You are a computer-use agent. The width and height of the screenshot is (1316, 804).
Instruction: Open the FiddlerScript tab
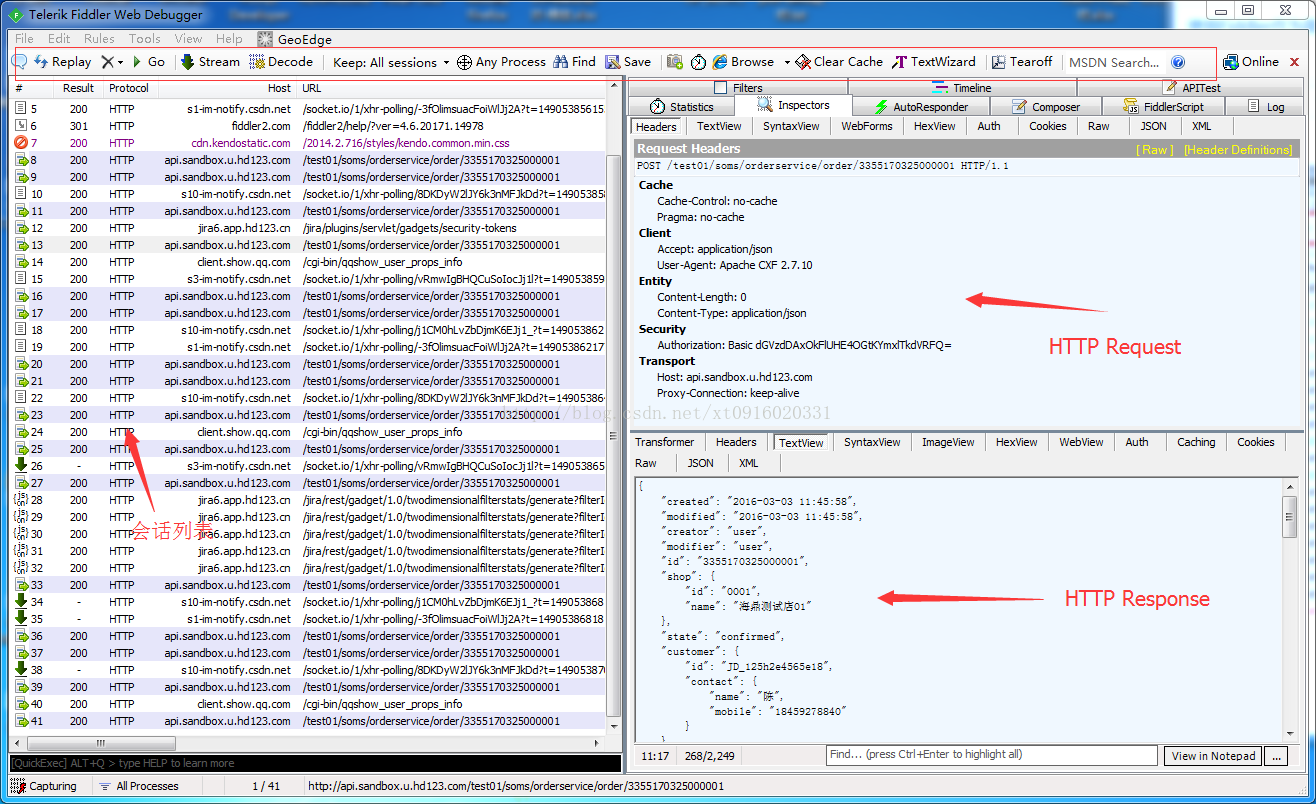pyautogui.click(x=1163, y=107)
